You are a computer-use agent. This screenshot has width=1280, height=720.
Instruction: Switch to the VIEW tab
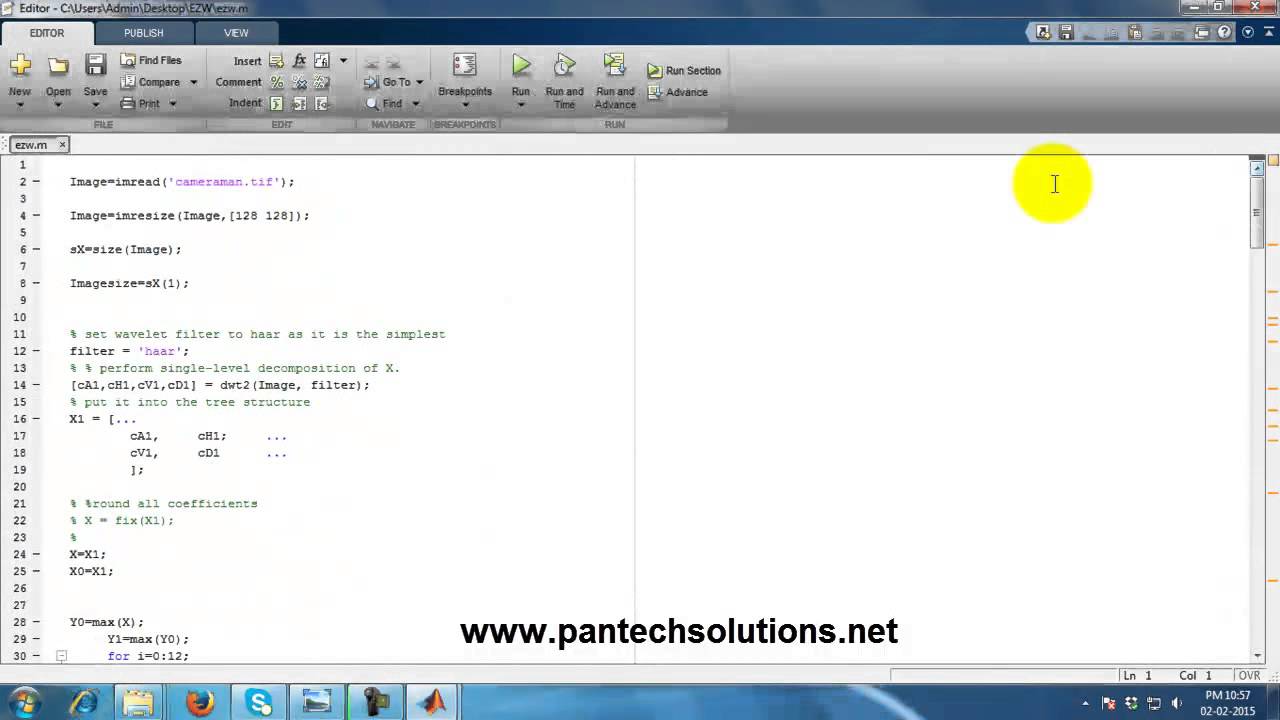[x=236, y=33]
